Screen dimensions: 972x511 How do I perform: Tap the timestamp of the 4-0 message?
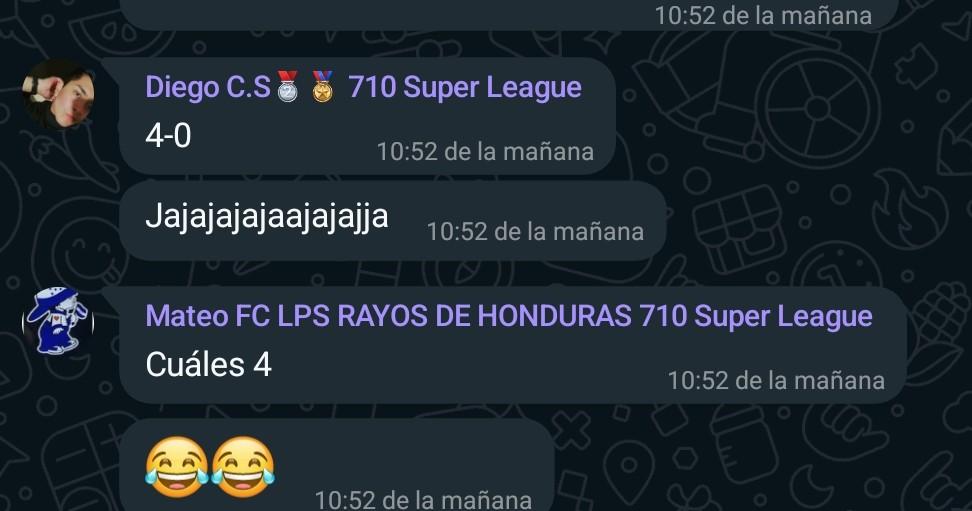coord(485,151)
